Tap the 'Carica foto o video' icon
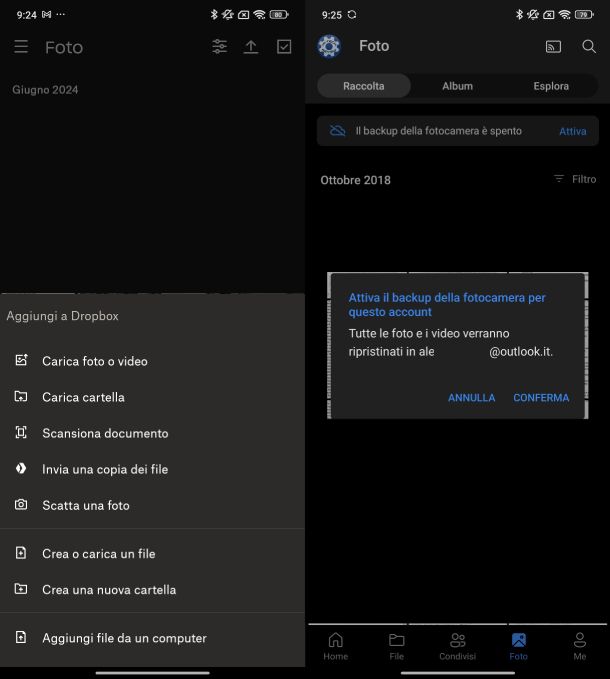Viewport: 610px width, 679px height. pyautogui.click(x=21, y=360)
